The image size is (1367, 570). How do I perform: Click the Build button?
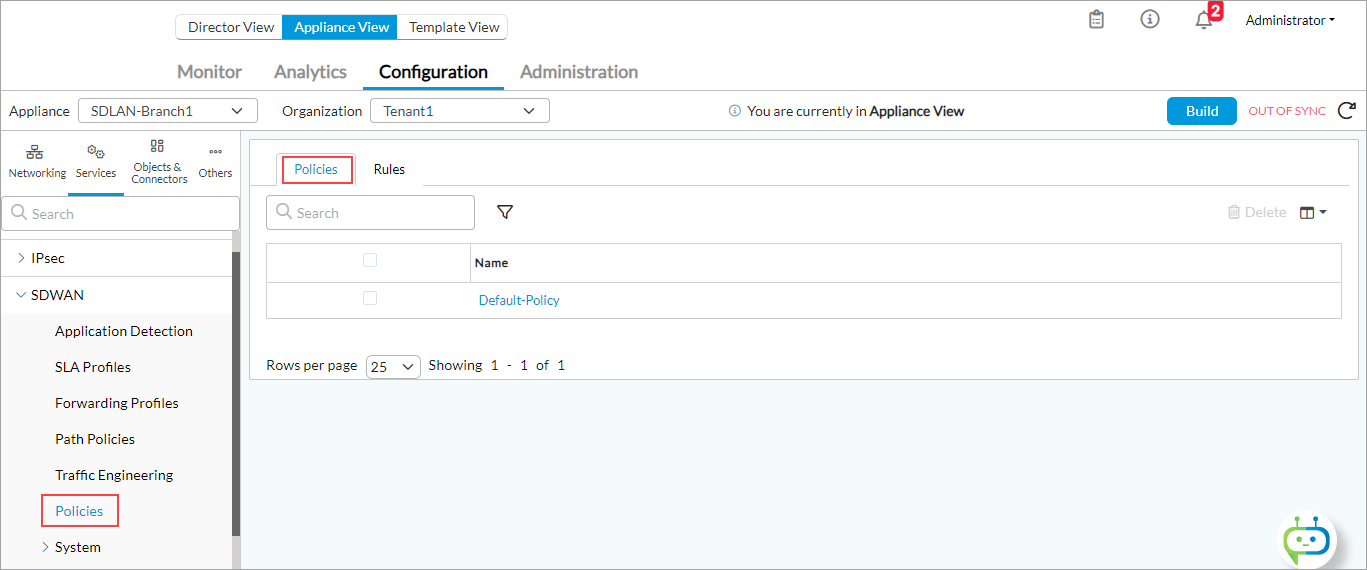click(1202, 111)
